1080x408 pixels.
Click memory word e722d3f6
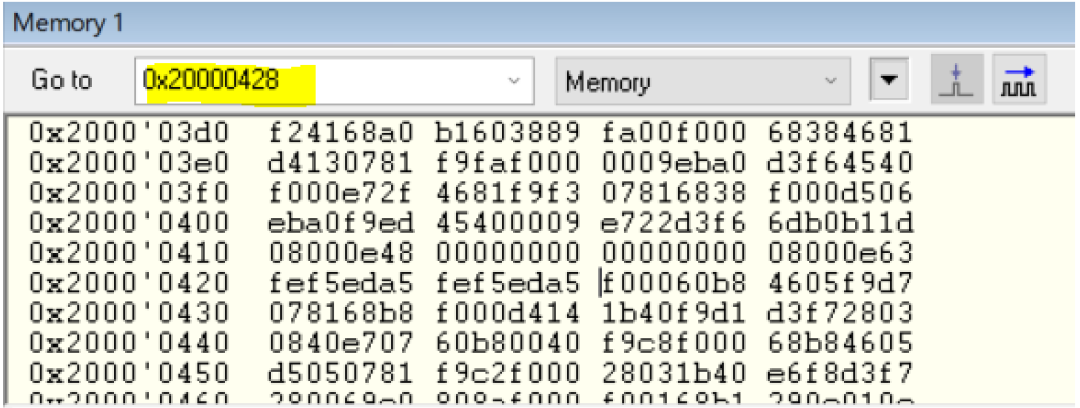(x=674, y=222)
